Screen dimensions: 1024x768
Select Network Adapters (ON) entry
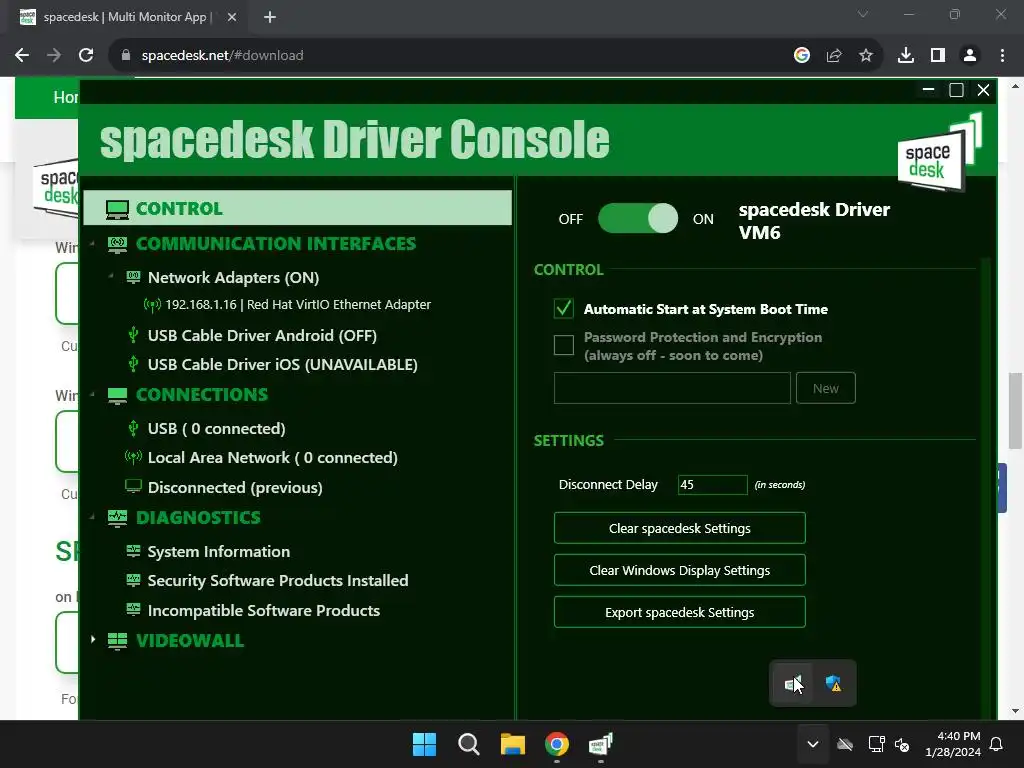[233, 278]
